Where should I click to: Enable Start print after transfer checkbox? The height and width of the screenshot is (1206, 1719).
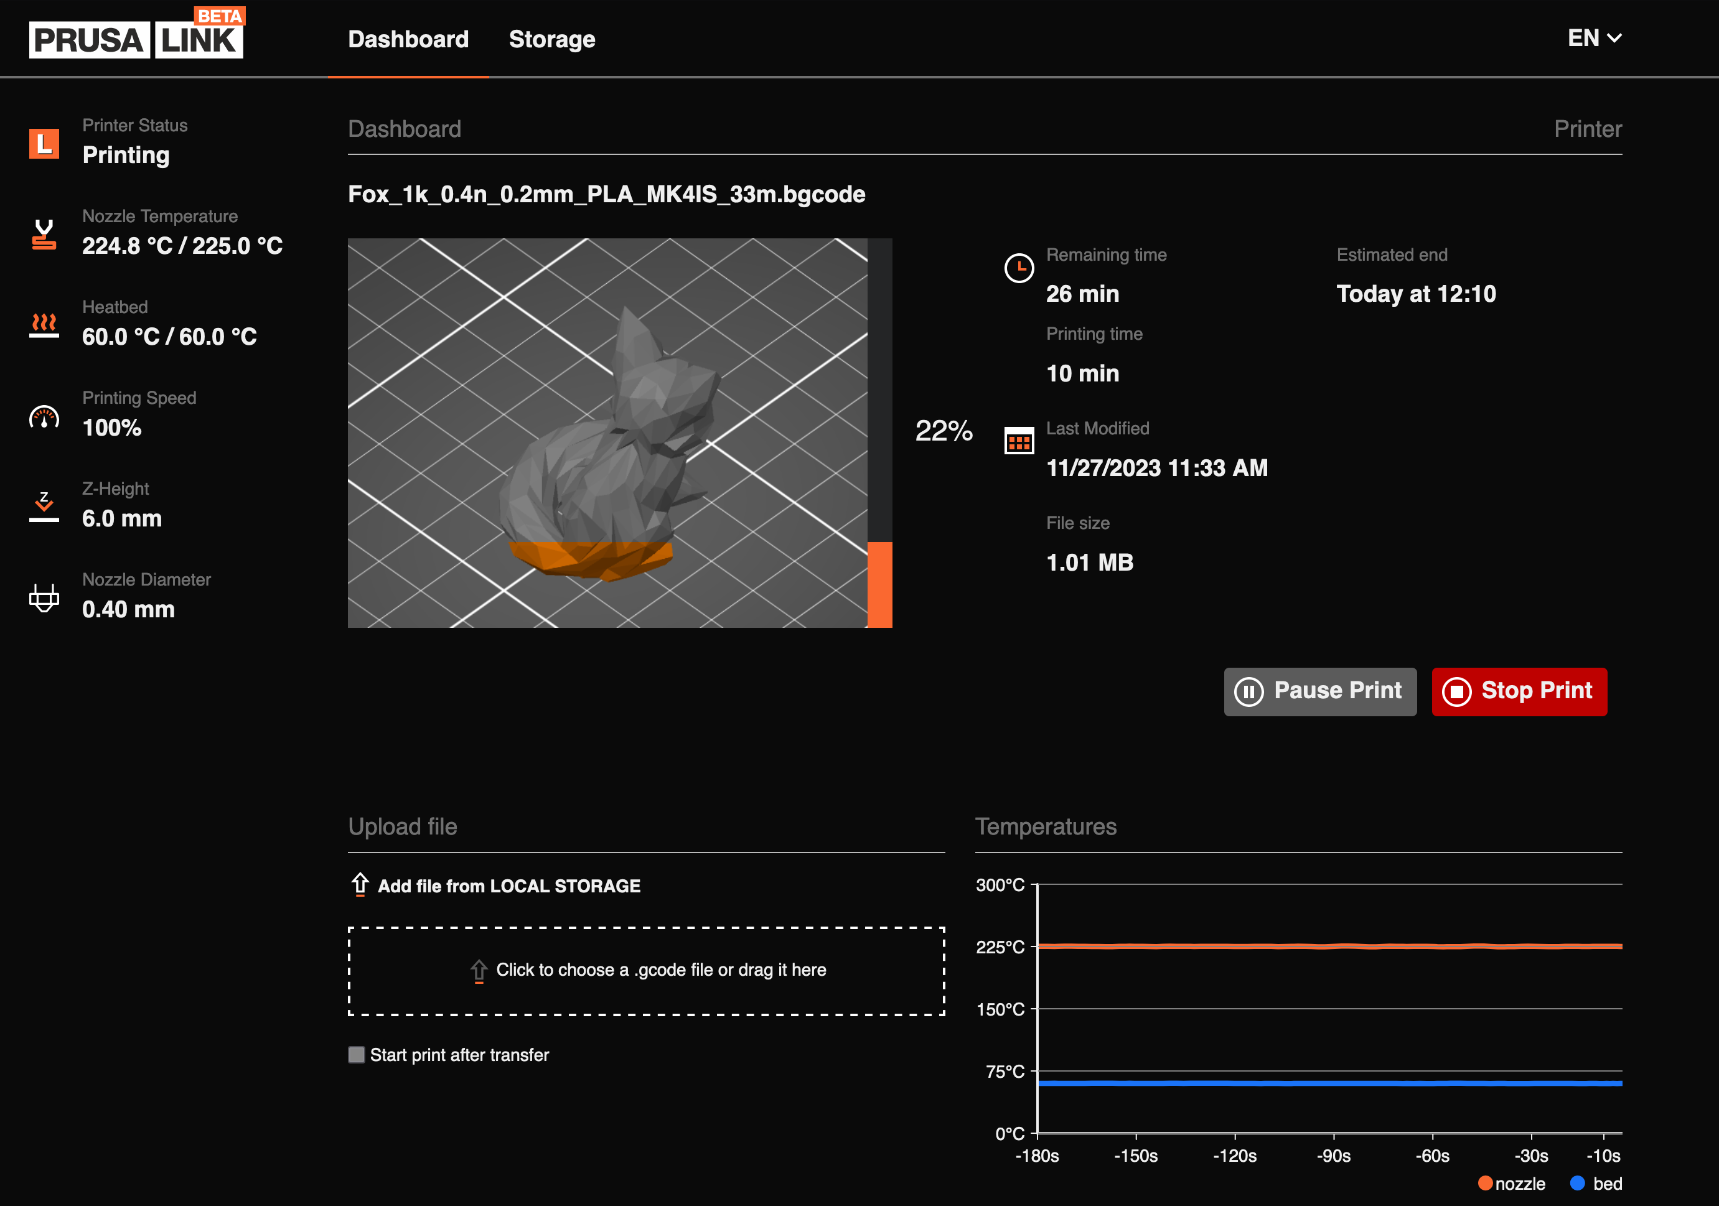356,1055
